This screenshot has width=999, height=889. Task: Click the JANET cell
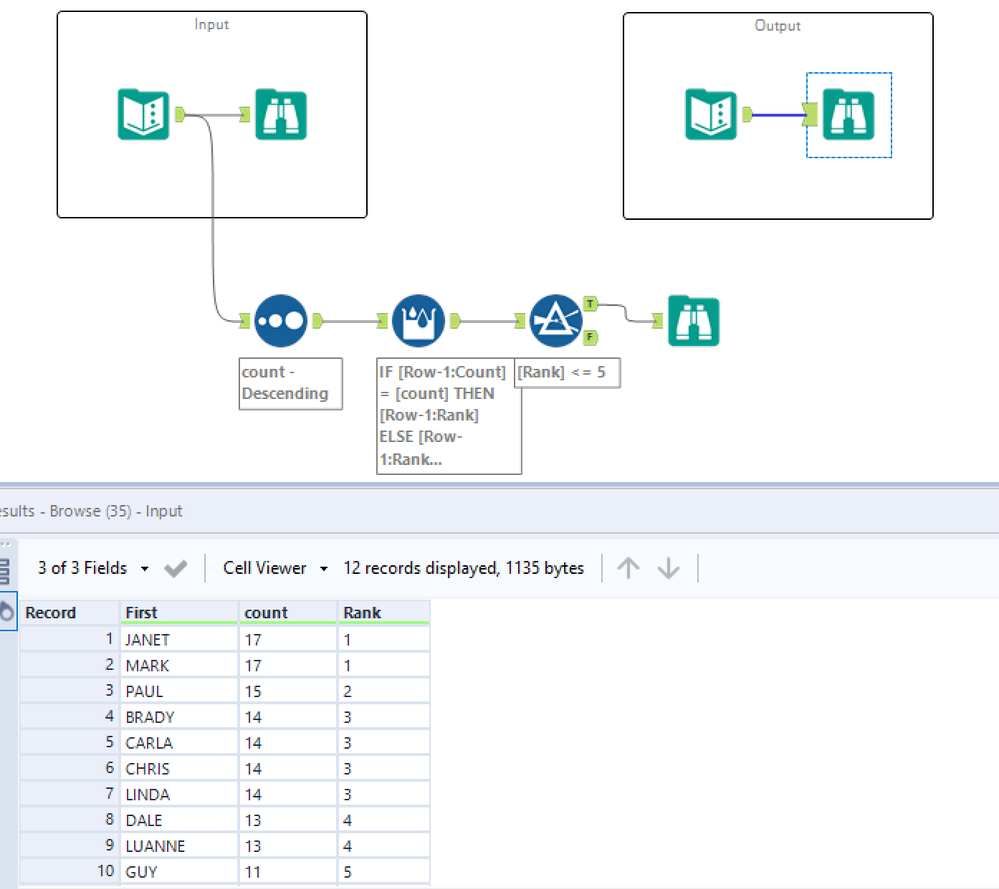[x=178, y=639]
